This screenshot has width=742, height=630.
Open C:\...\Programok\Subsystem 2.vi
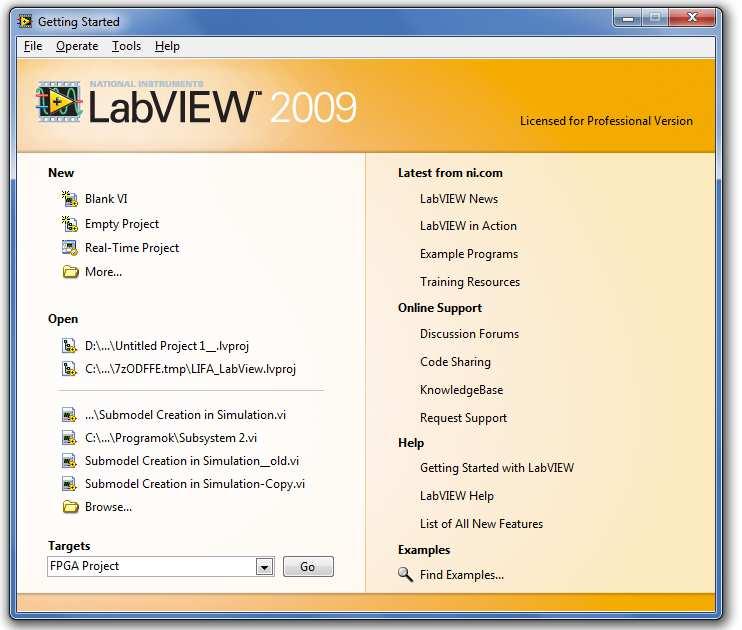pos(171,438)
